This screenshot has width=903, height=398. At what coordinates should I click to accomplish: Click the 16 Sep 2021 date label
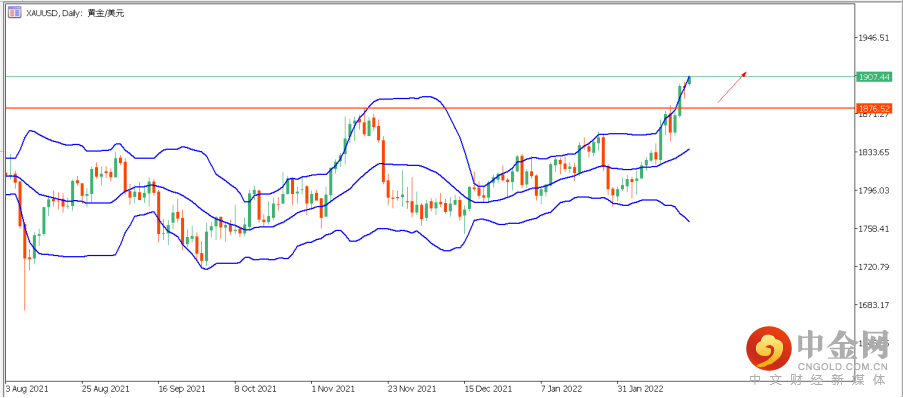(x=181, y=388)
